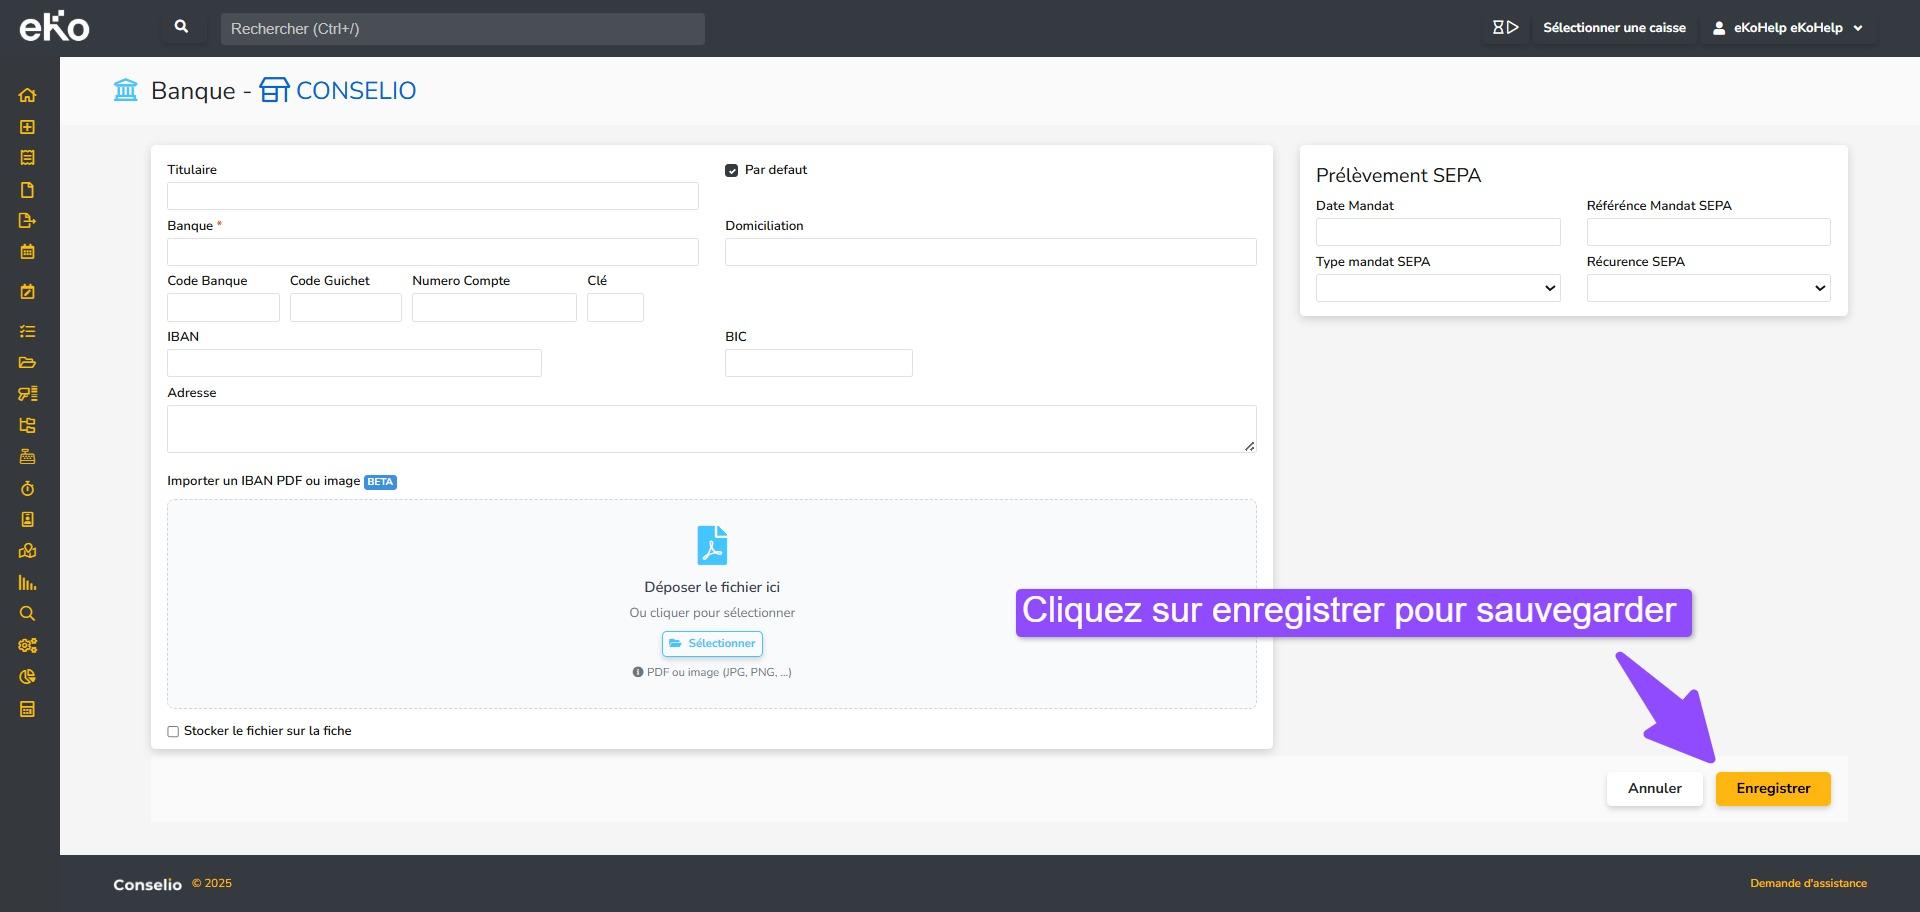Click the Enregistrer button to save
Screen dimensions: 1920x912
(1772, 789)
